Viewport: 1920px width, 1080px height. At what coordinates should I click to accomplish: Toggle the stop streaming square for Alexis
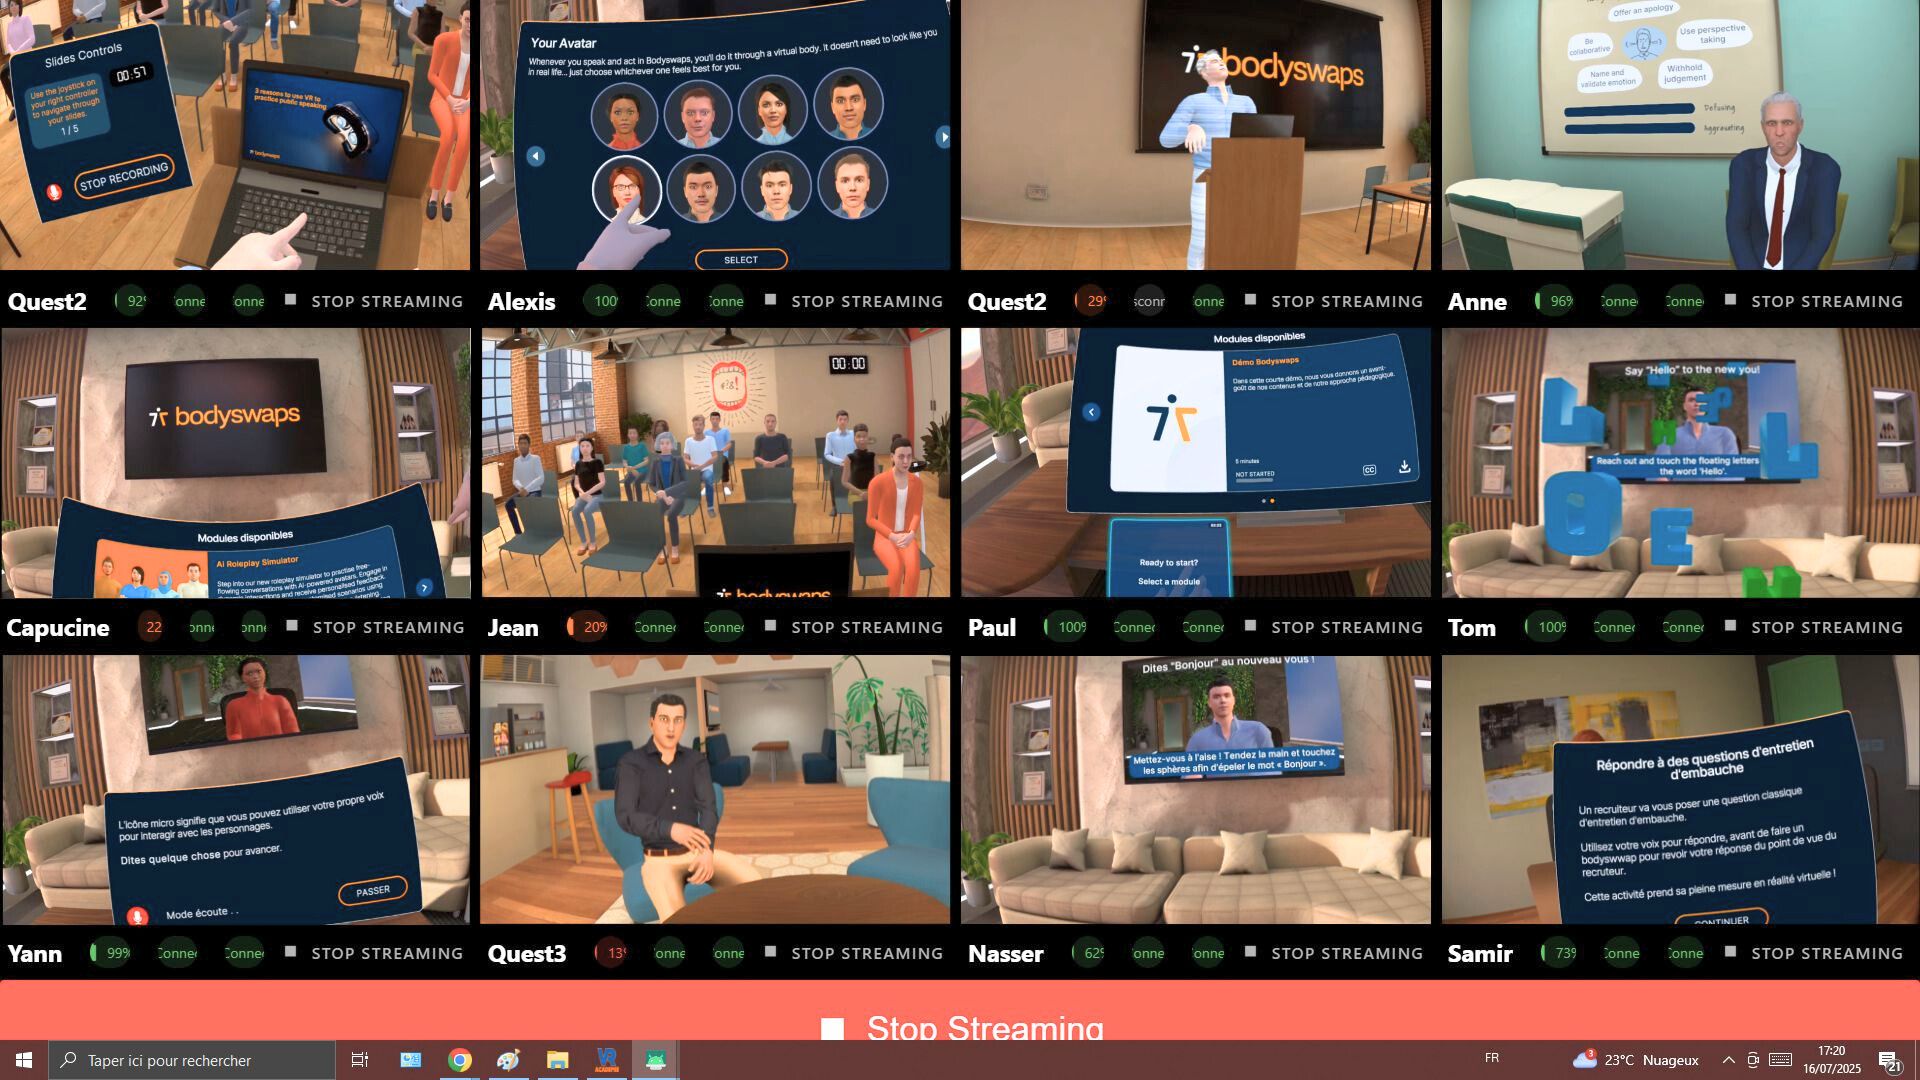[771, 299]
